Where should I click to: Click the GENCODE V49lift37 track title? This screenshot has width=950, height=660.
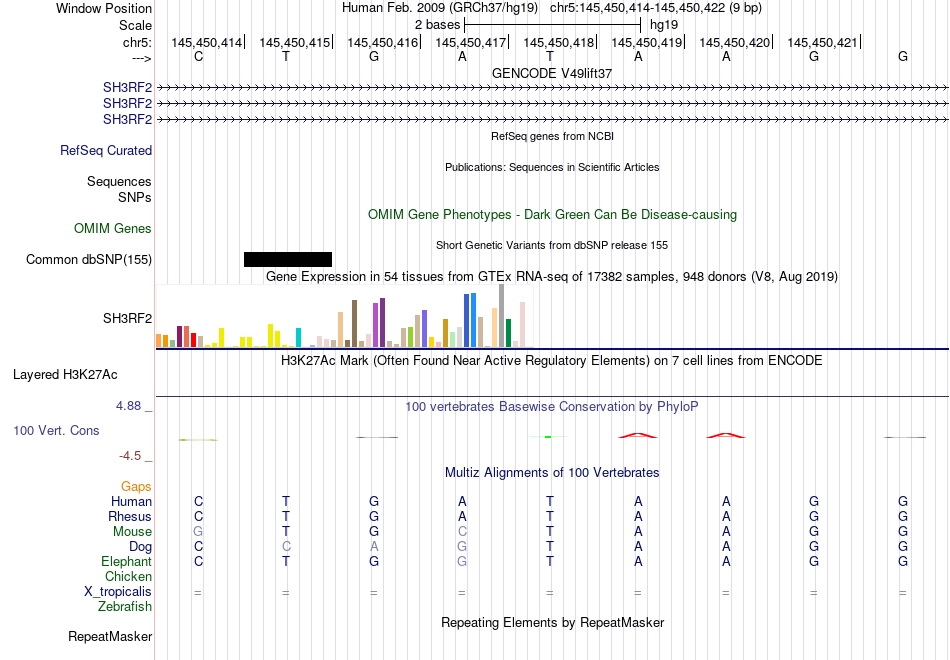pos(552,73)
